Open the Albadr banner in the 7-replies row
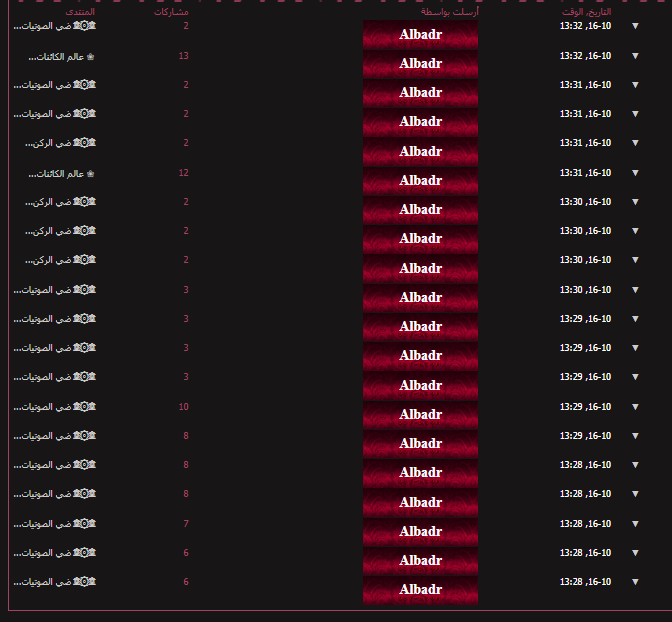The height and width of the screenshot is (622, 672). (x=420, y=531)
